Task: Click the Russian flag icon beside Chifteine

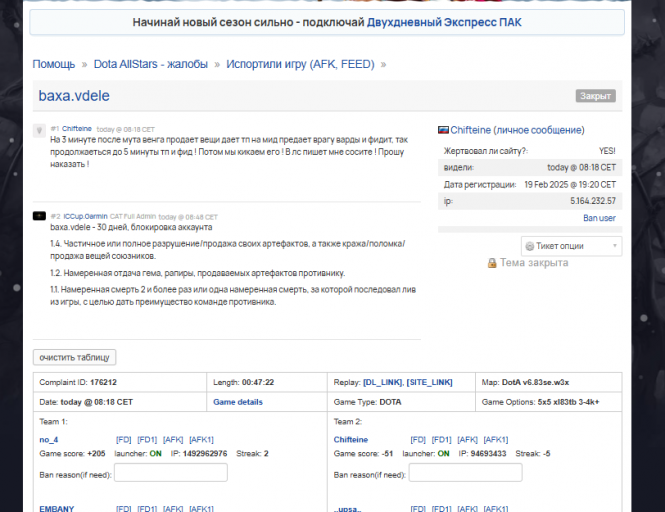Action: click(443, 130)
